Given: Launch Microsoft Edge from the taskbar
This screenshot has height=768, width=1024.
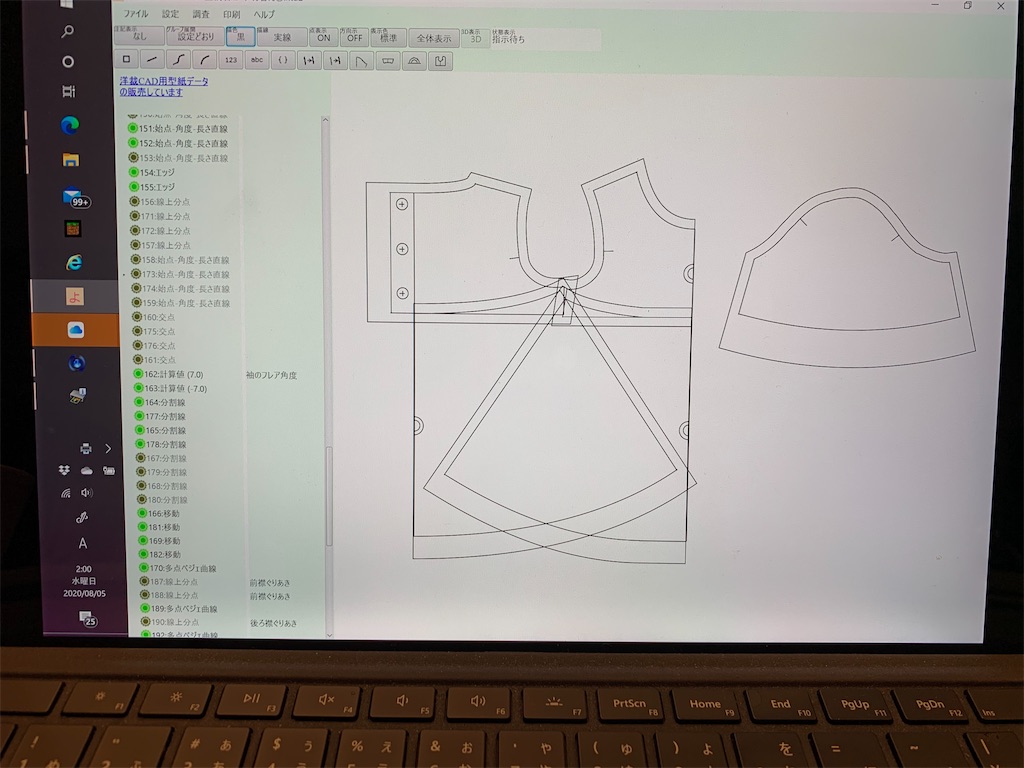Looking at the screenshot, I should [70, 125].
